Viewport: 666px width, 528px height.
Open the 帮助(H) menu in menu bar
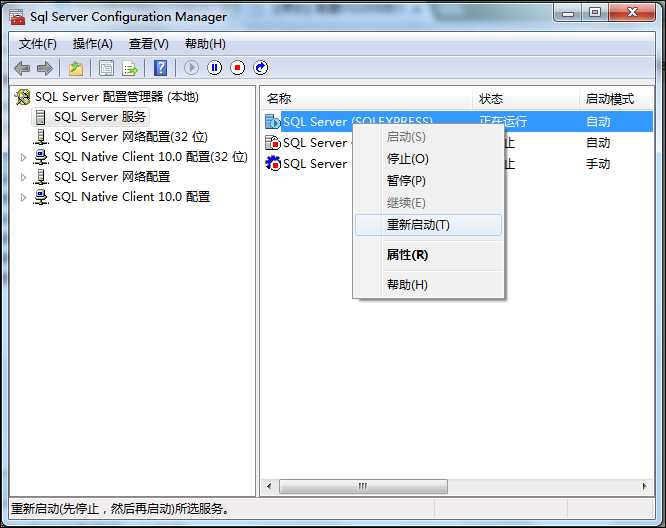click(205, 44)
